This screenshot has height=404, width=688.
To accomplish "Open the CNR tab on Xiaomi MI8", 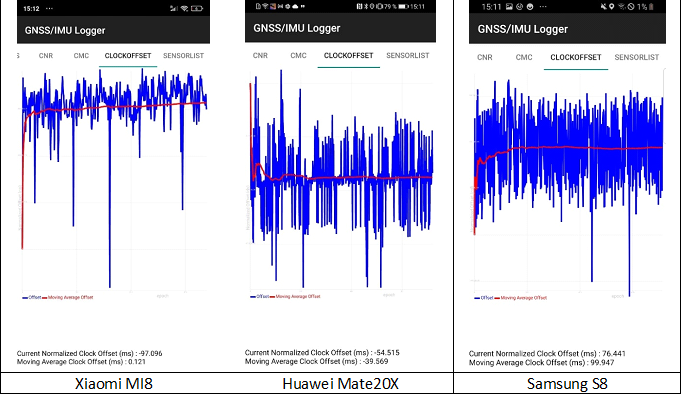I will click(46, 56).
